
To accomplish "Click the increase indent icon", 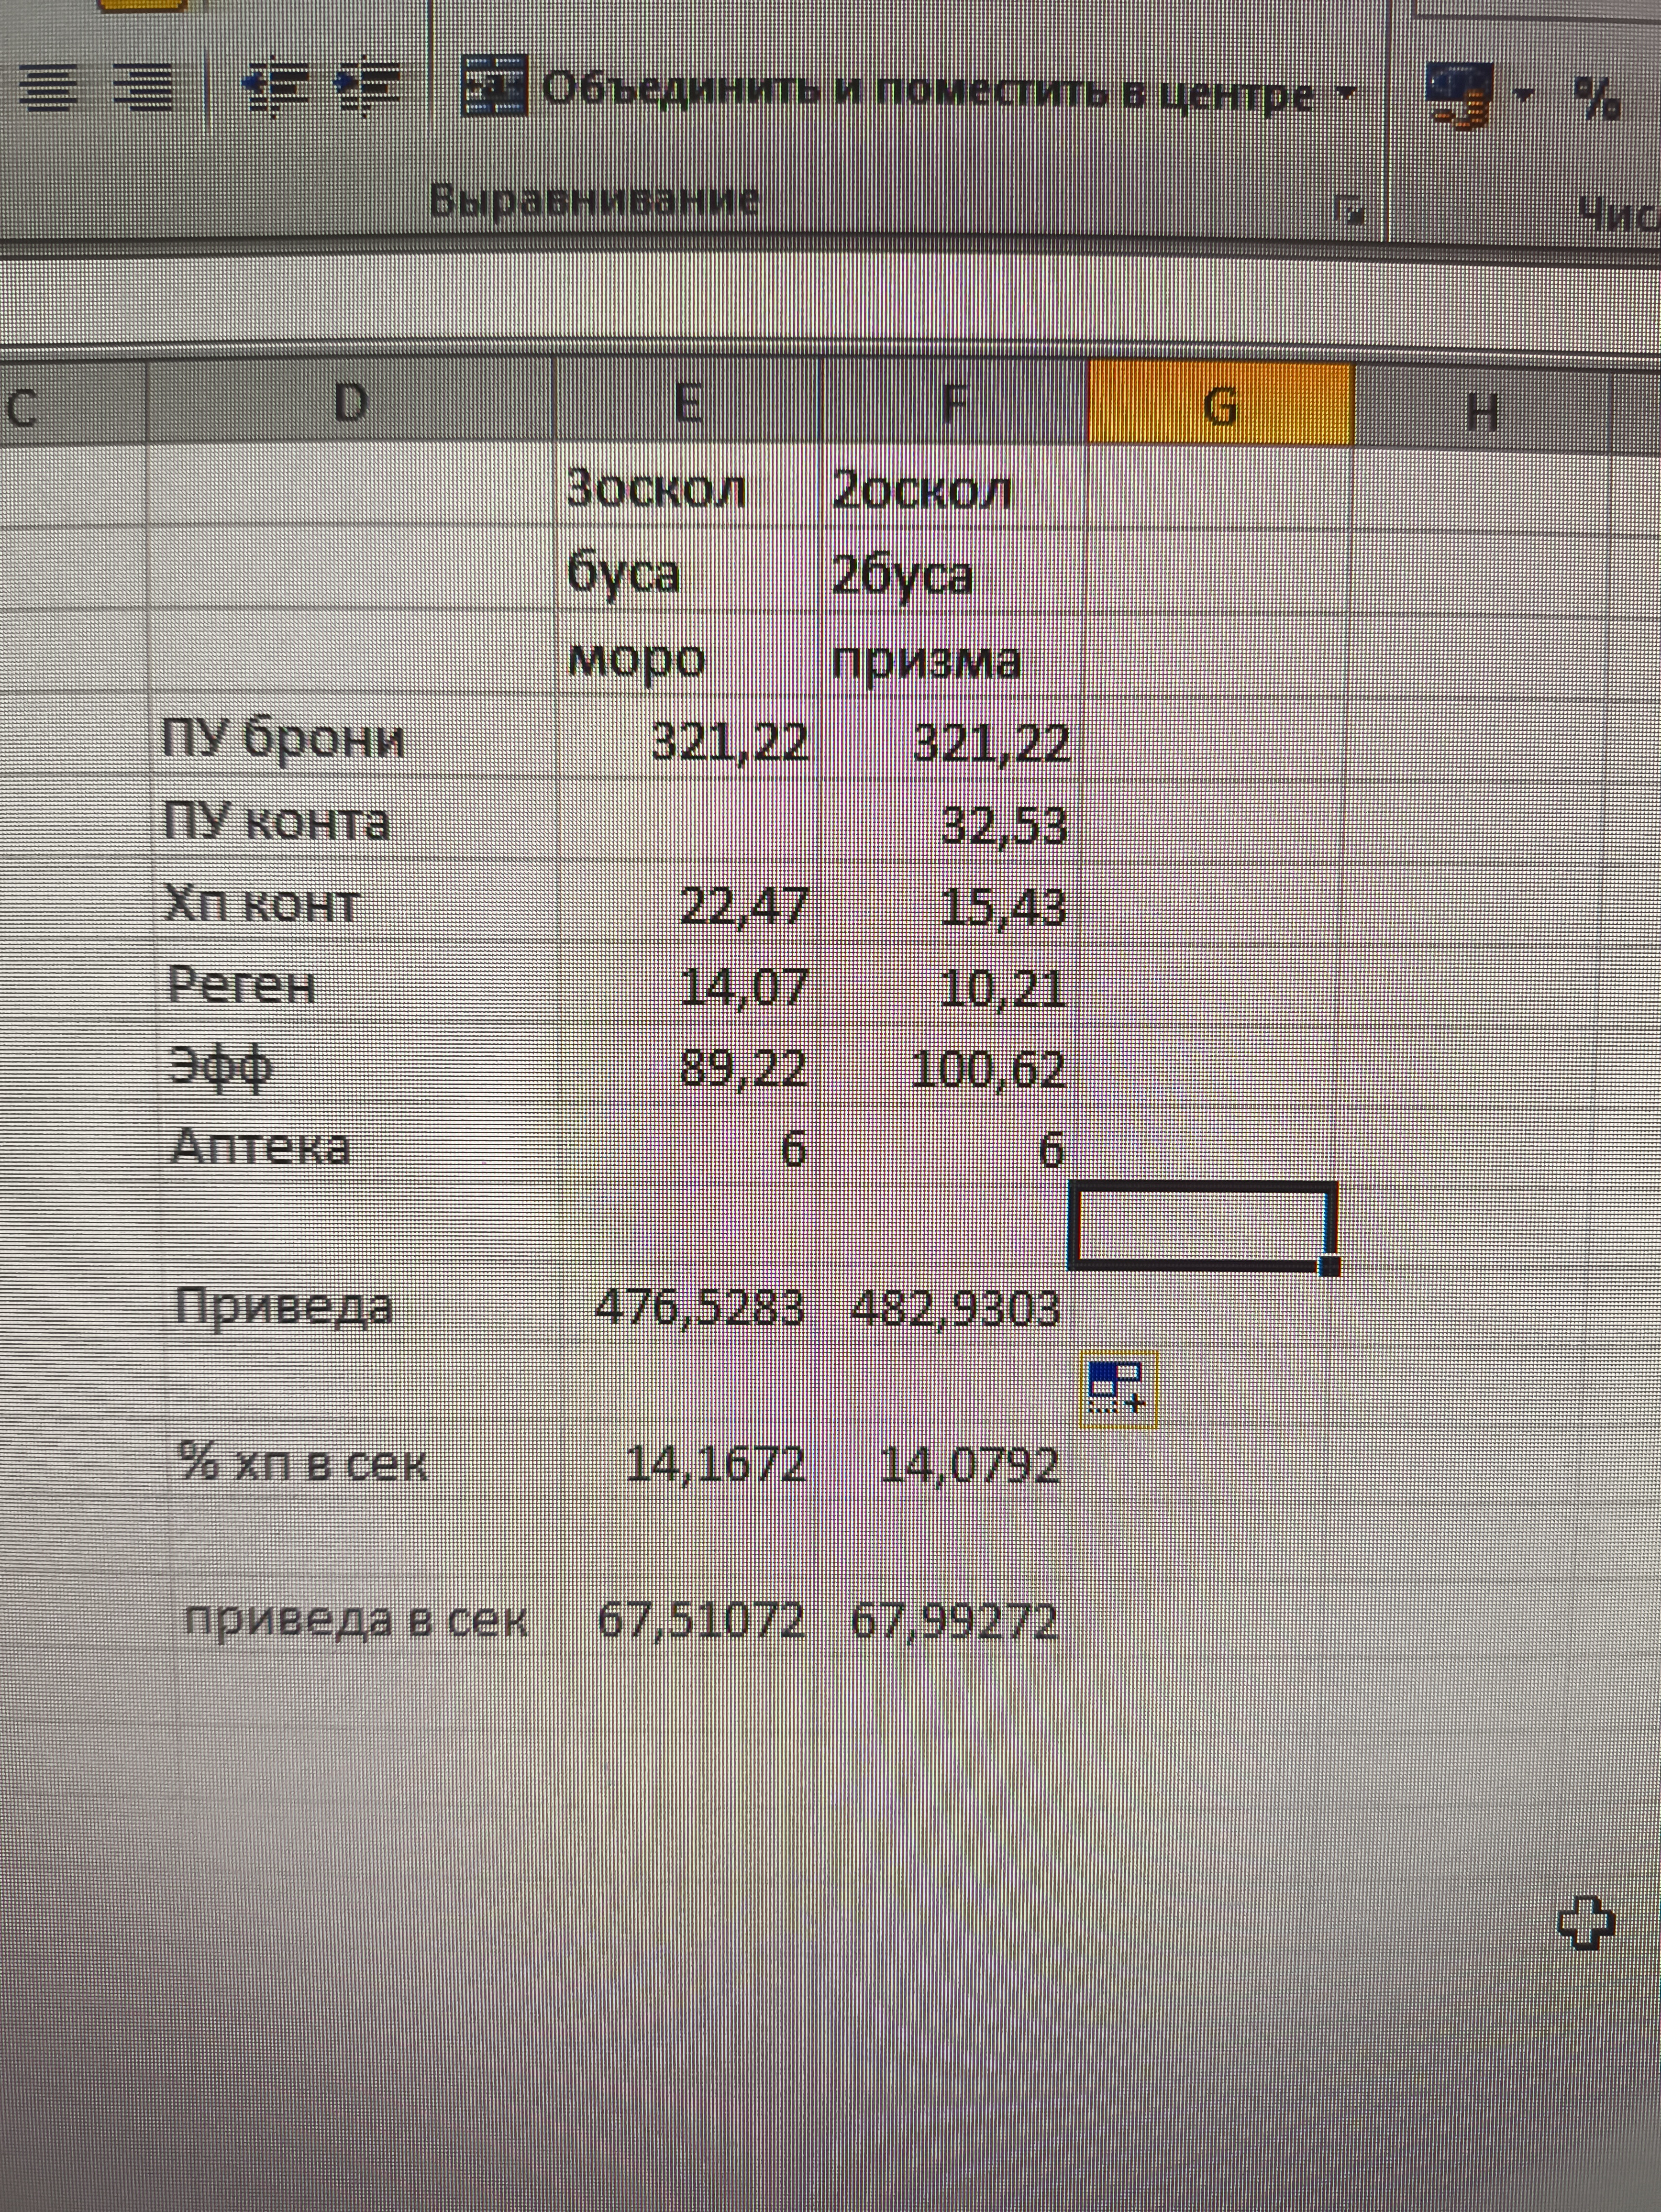I will point(367,88).
